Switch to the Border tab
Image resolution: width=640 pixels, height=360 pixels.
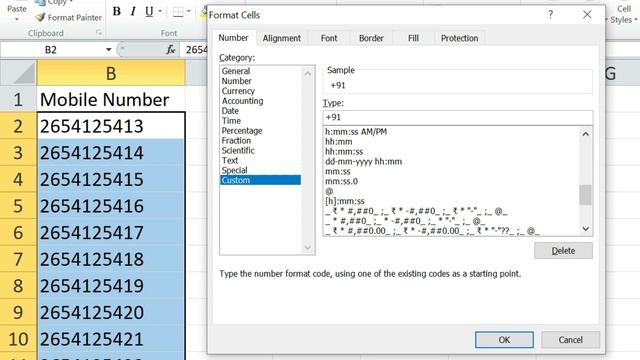pos(371,38)
